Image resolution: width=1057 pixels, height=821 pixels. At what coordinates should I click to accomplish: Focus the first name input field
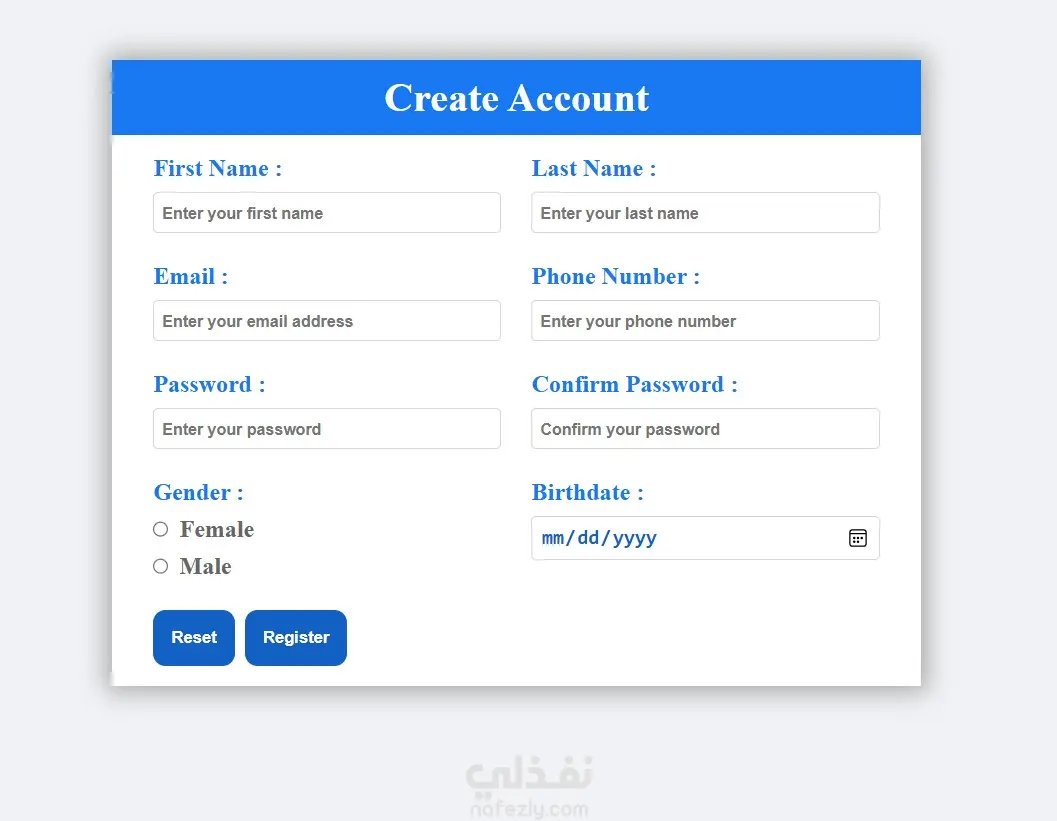pos(326,213)
